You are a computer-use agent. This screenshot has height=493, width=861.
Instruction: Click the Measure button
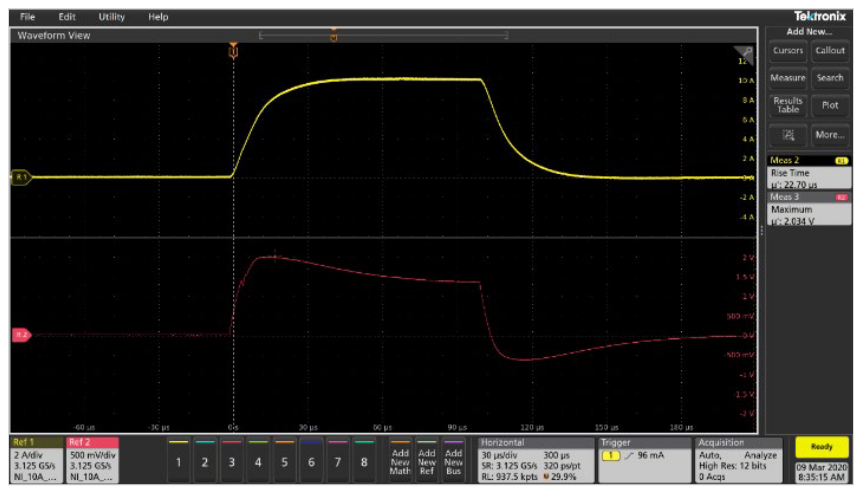(x=788, y=78)
